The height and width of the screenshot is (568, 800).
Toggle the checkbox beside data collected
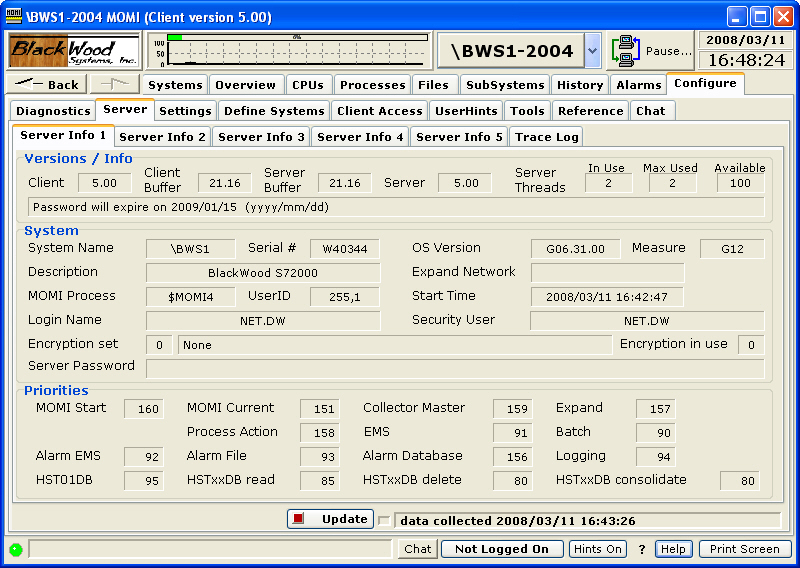[383, 520]
